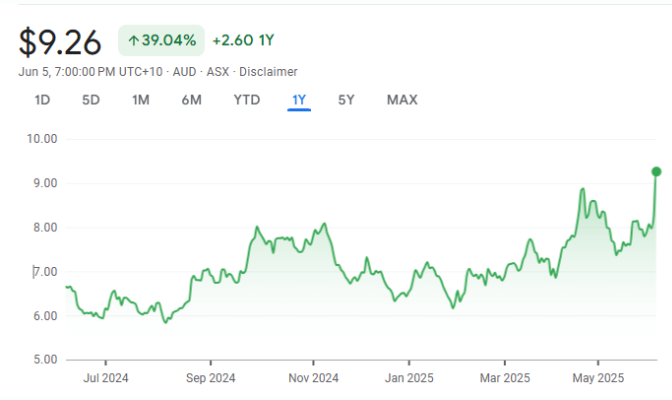
Task: Click the Jan 2025 axis label
Action: pyautogui.click(x=409, y=378)
